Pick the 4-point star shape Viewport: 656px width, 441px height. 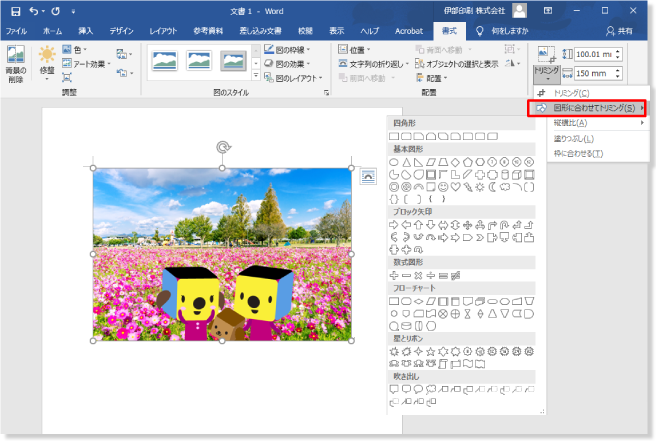click(x=418, y=351)
